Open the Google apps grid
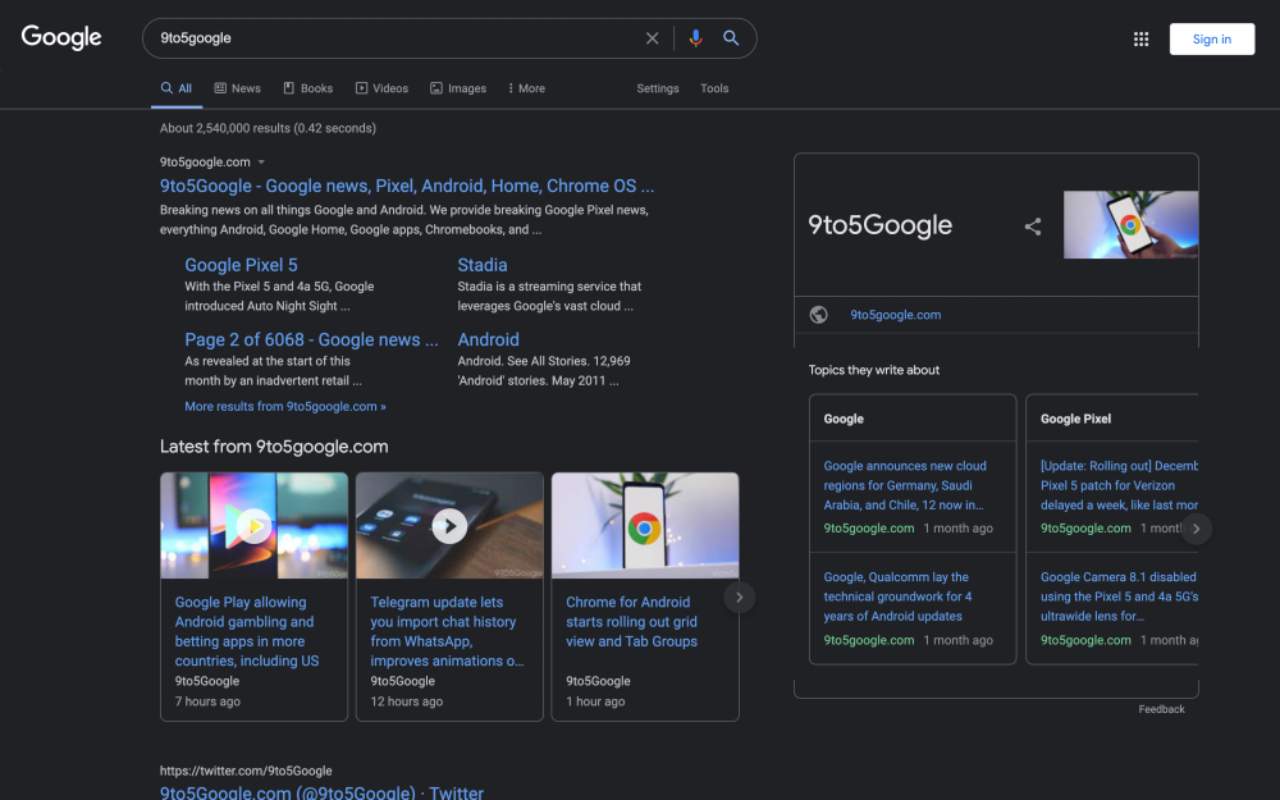The height and width of the screenshot is (800, 1280). [x=1141, y=39]
